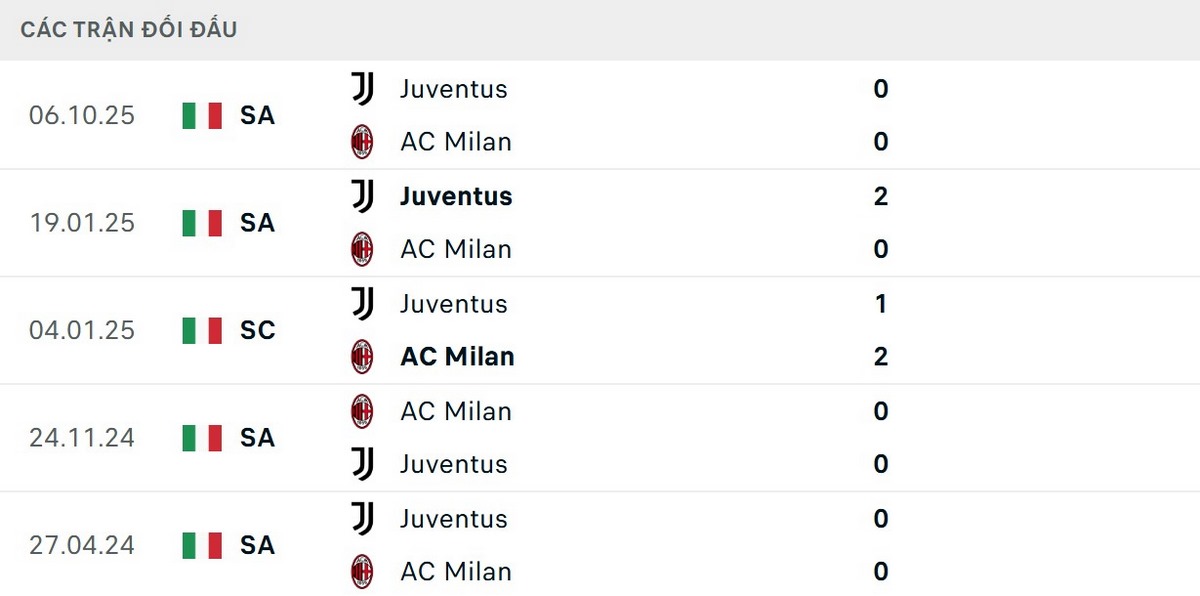Click the CÁC TRẬN ĐỐI ĐẦU header

click(129, 30)
